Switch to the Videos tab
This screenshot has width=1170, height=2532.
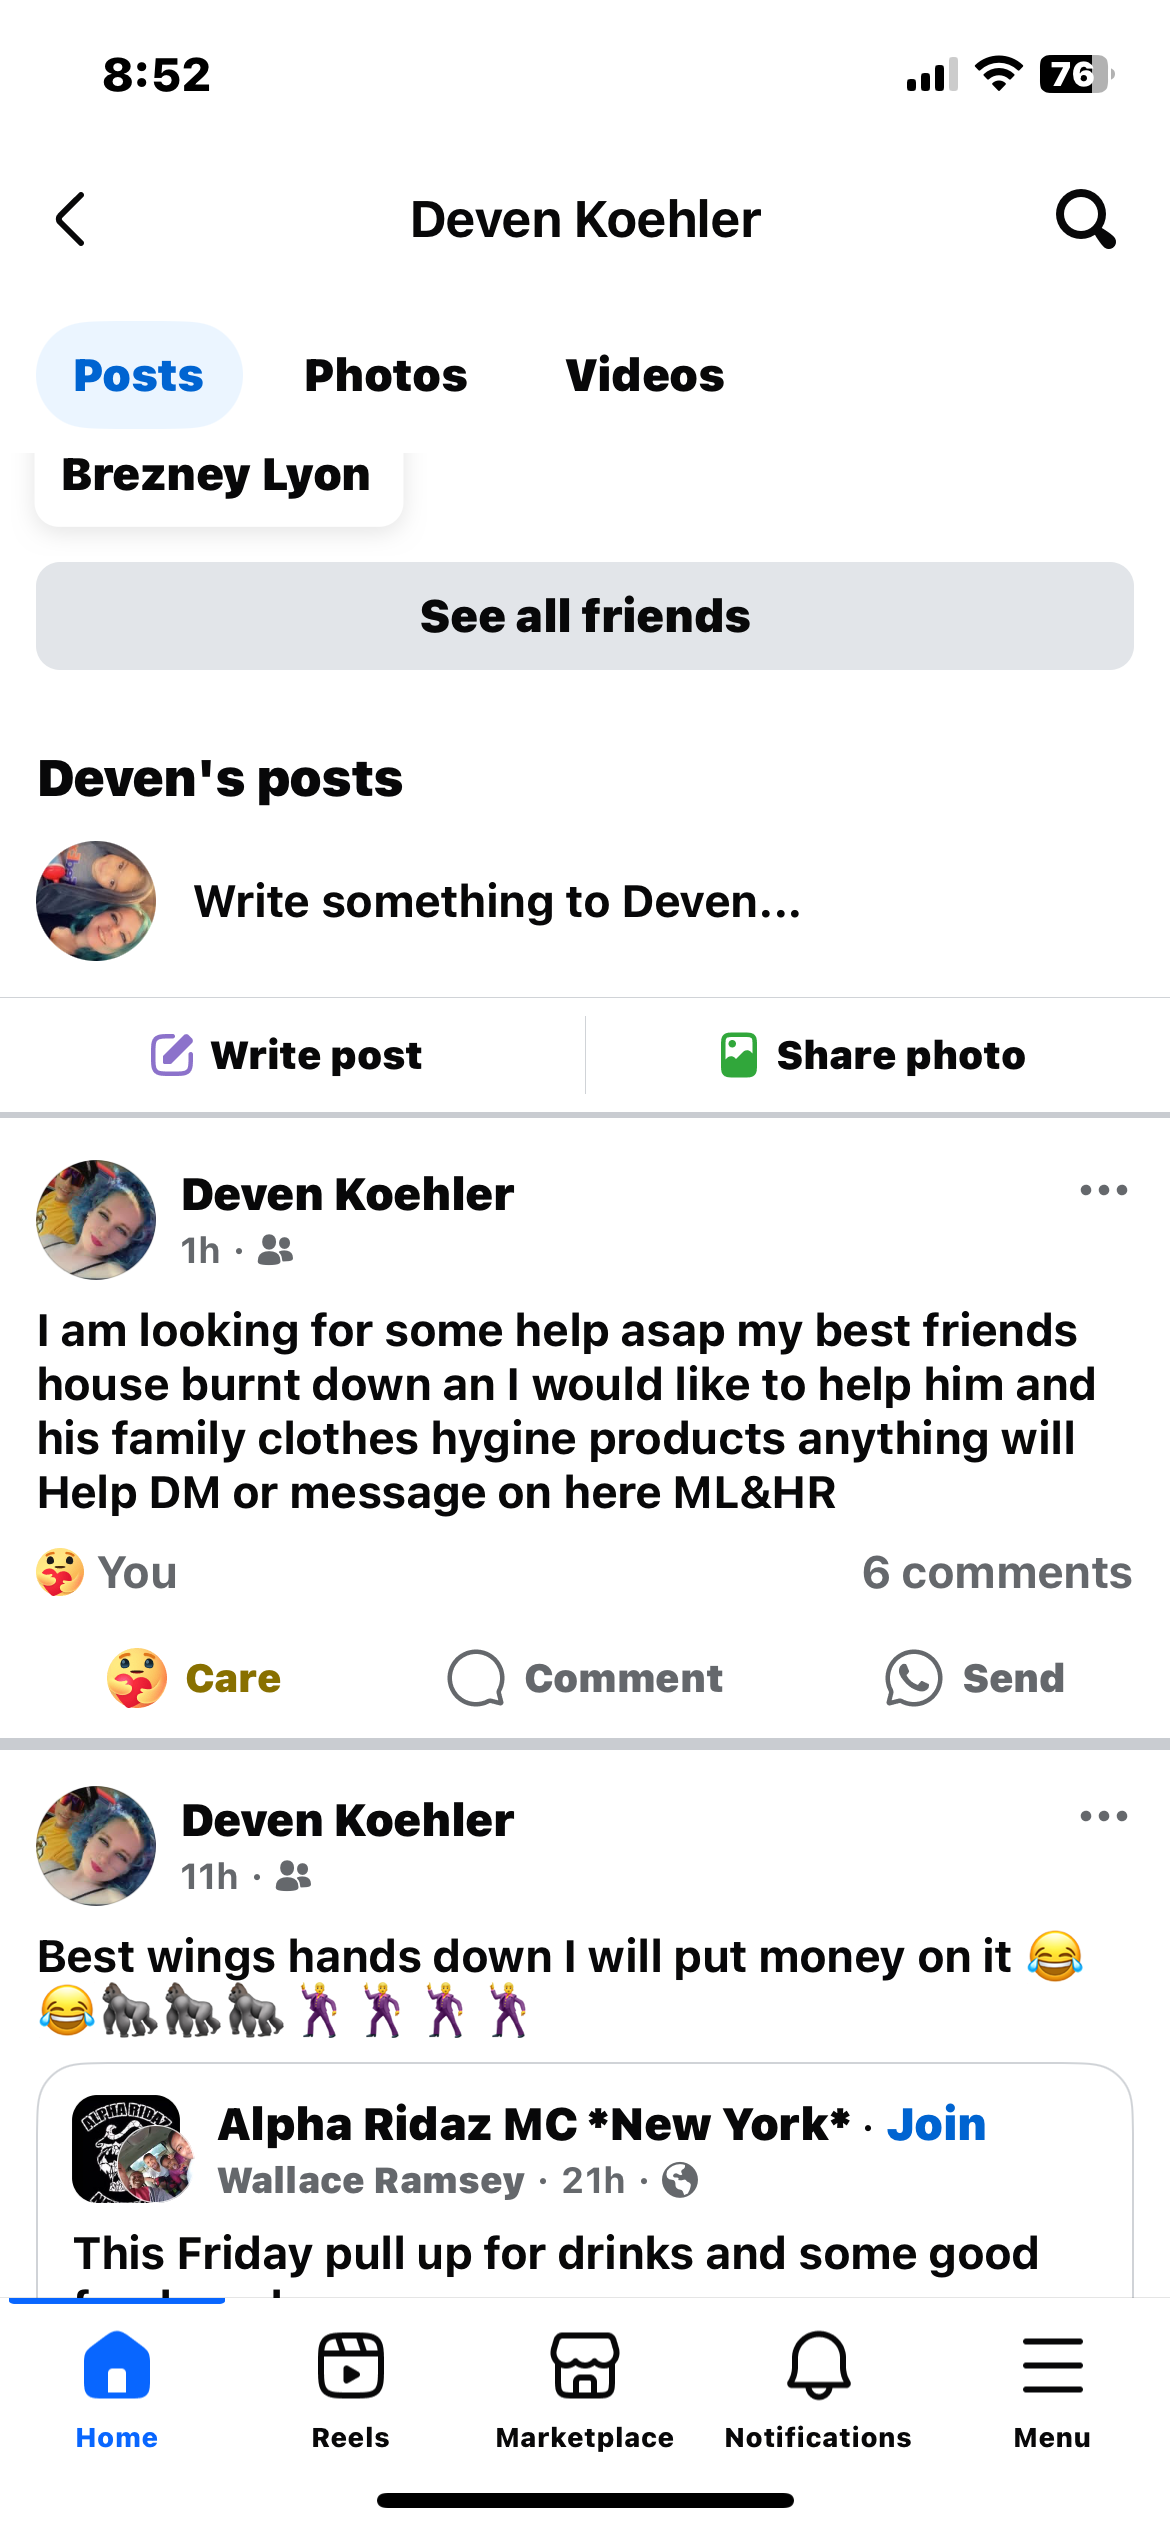(x=645, y=375)
